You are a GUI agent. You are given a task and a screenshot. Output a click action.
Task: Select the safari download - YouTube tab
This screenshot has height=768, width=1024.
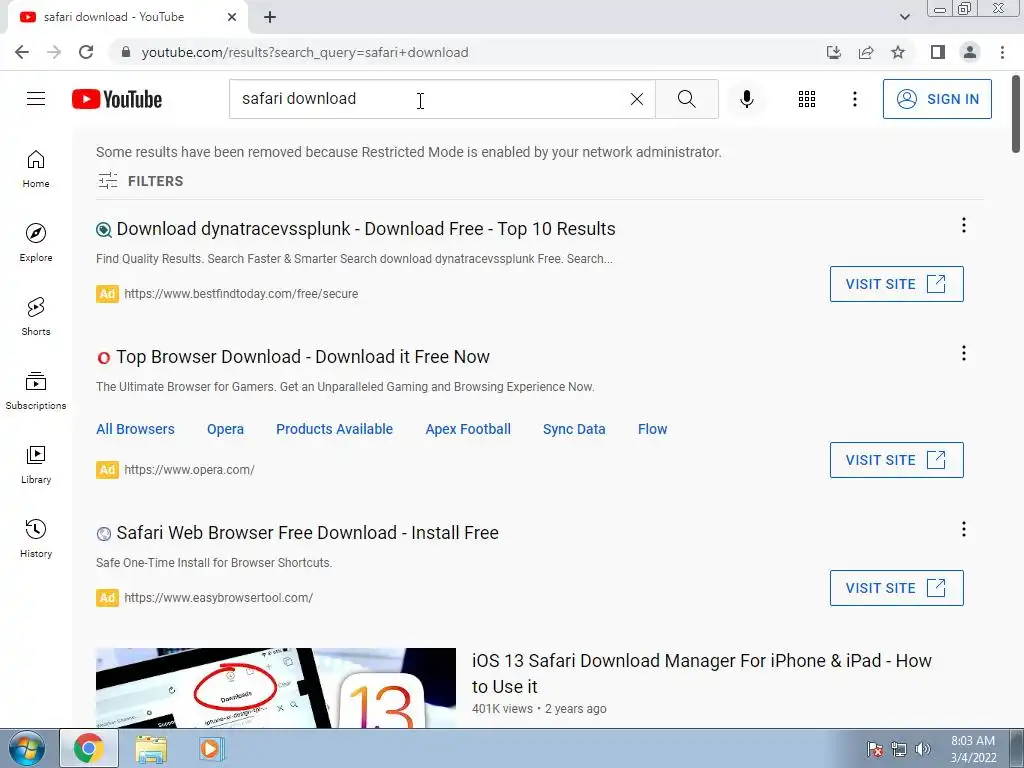[x=127, y=17]
